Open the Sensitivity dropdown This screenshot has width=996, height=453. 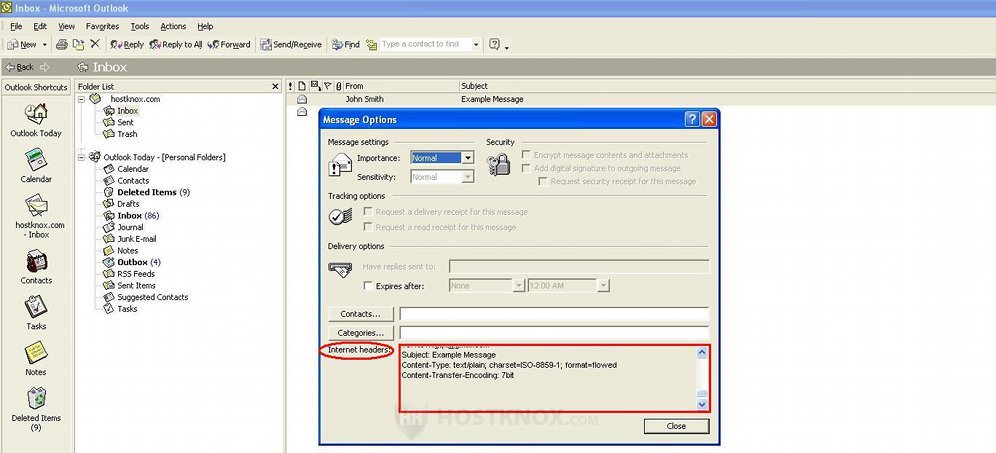tap(468, 177)
